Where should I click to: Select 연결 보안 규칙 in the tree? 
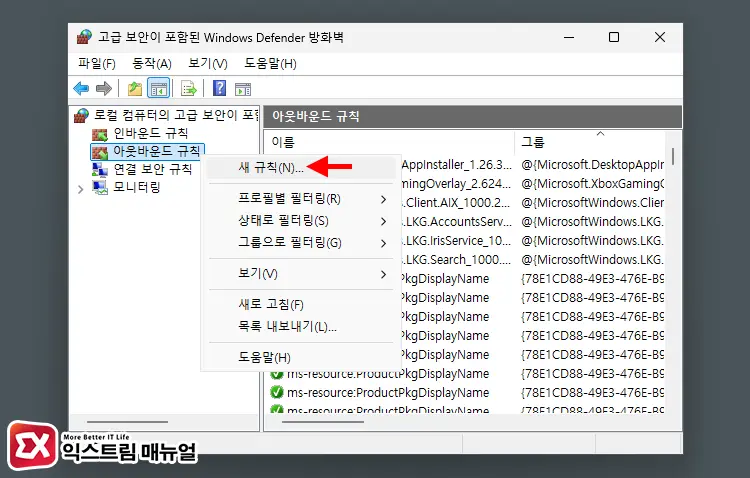click(153, 169)
